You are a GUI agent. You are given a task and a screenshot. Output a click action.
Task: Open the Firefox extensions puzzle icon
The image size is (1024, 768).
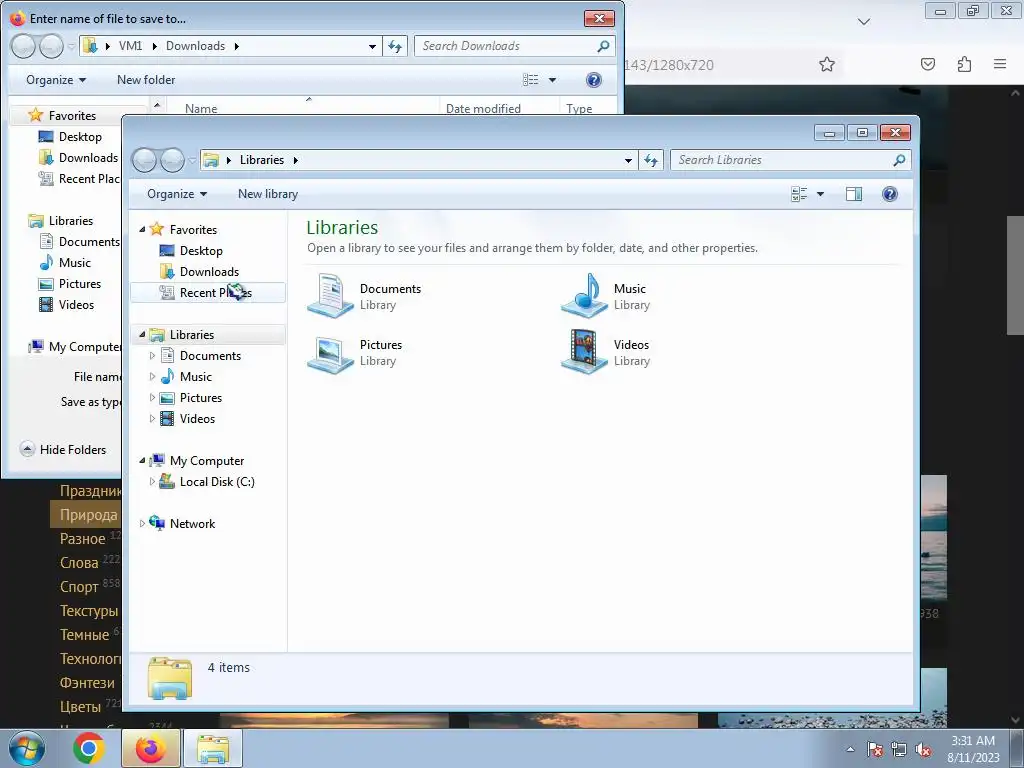click(x=964, y=64)
